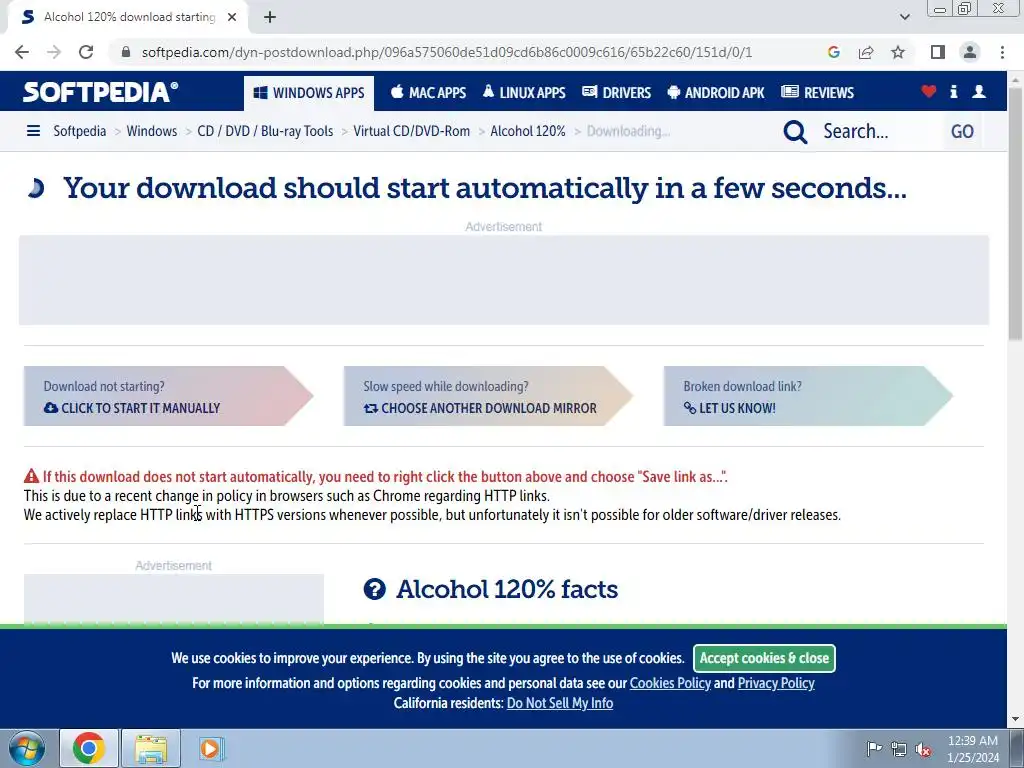1024x768 pixels.
Task: Click the Action Center flag tray icon
Action: (874, 748)
